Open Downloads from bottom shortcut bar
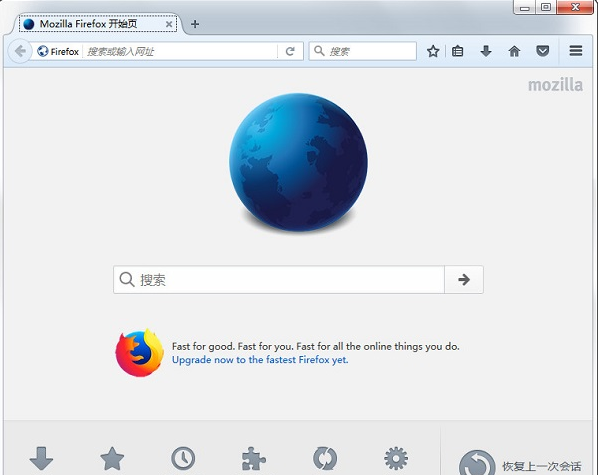The image size is (599, 475). [41, 458]
